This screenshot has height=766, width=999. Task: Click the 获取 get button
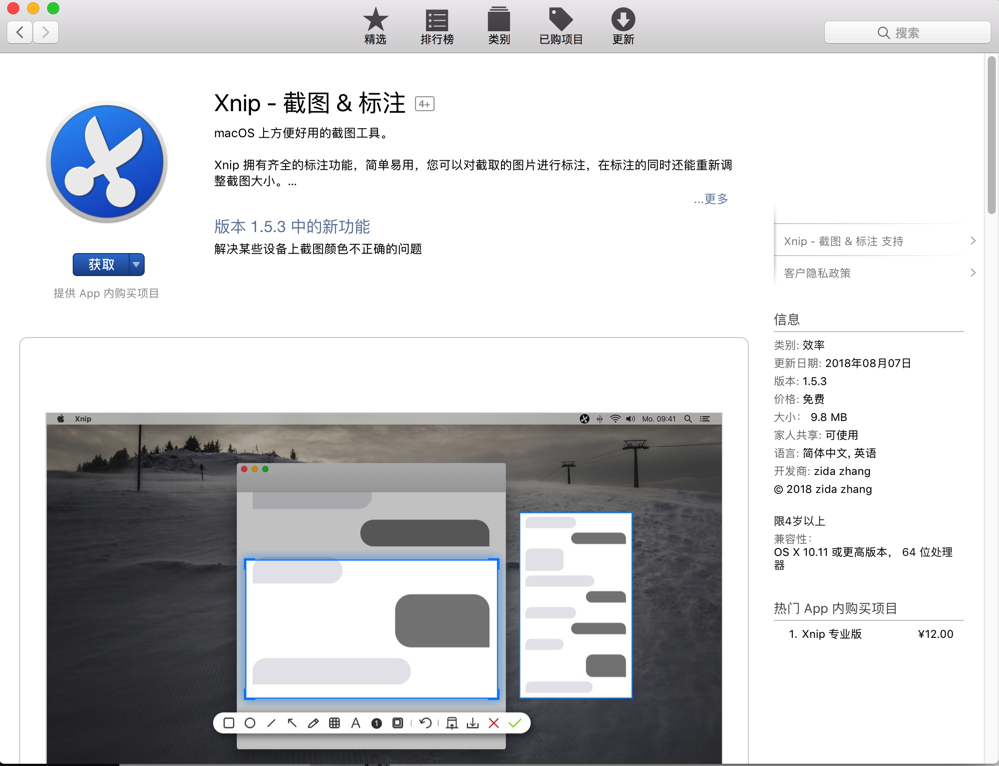[101, 264]
